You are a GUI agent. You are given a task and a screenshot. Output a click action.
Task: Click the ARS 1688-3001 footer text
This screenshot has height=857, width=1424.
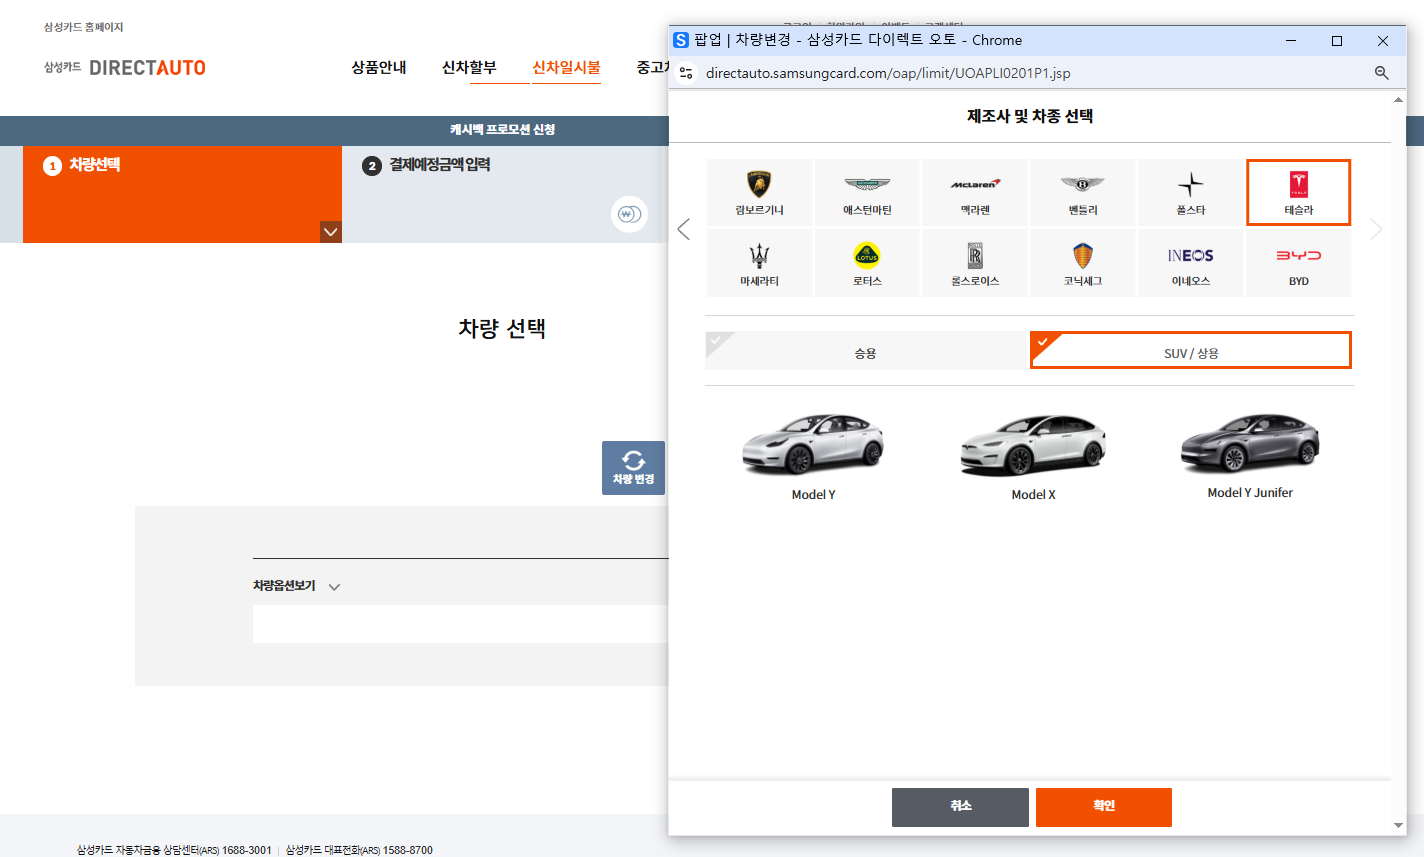coord(174,850)
